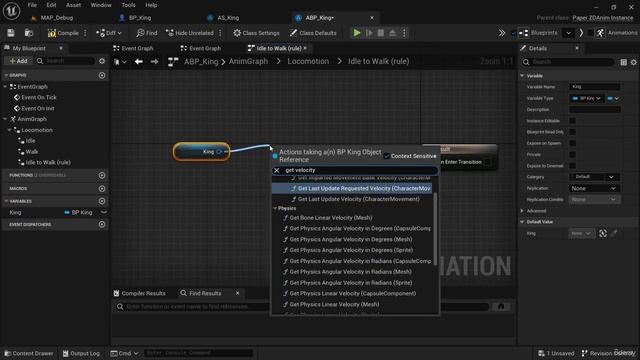Click the Save icon in toolbar
Image resolution: width=640 pixels, height=360 pixels.
tap(11, 33)
